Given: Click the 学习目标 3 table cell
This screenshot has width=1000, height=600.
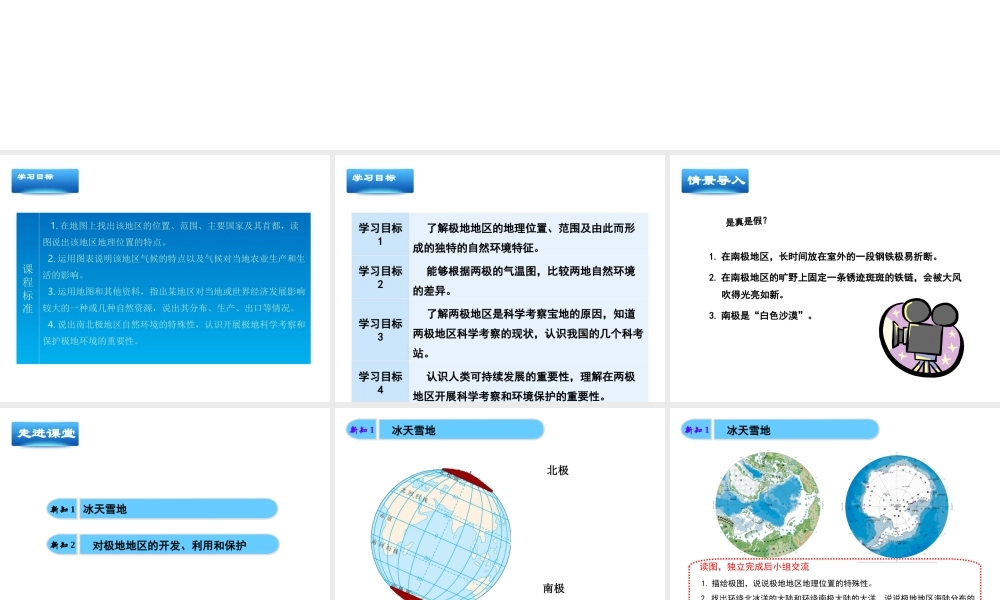Looking at the screenshot, I should click(x=380, y=330).
